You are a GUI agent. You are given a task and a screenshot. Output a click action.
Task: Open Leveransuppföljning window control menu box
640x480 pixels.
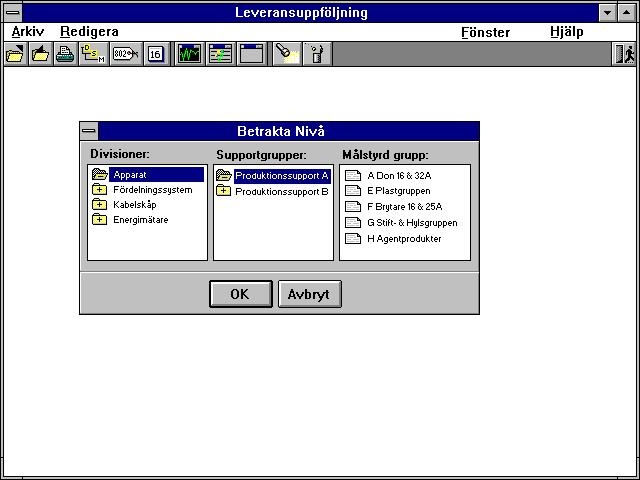(13, 12)
